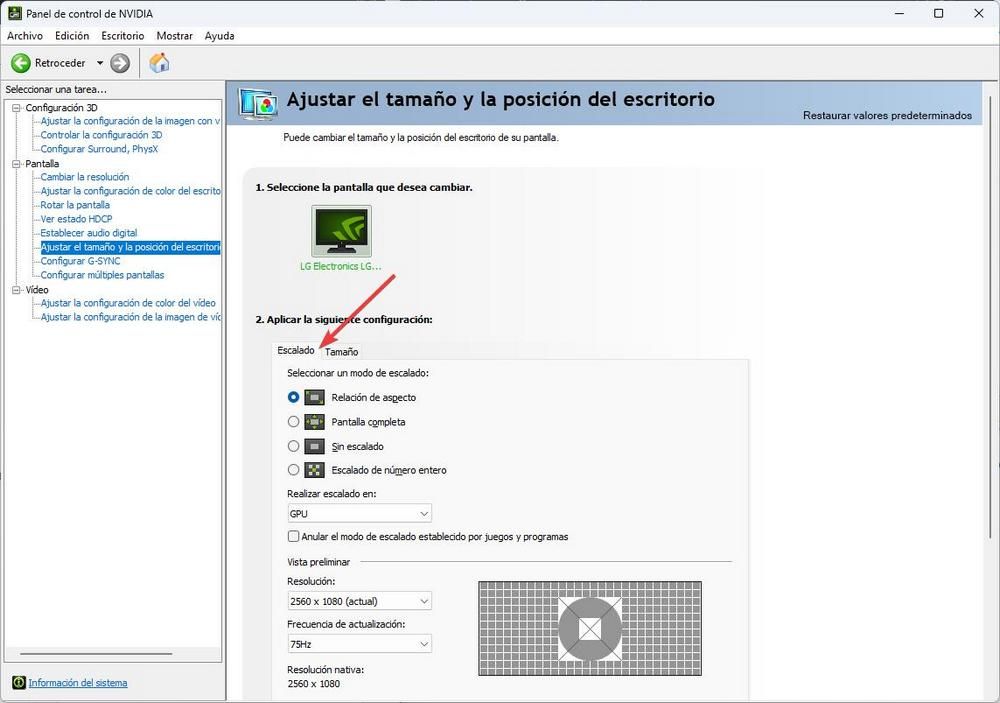
Task: Open the Escritorio menu
Action: pos(122,36)
